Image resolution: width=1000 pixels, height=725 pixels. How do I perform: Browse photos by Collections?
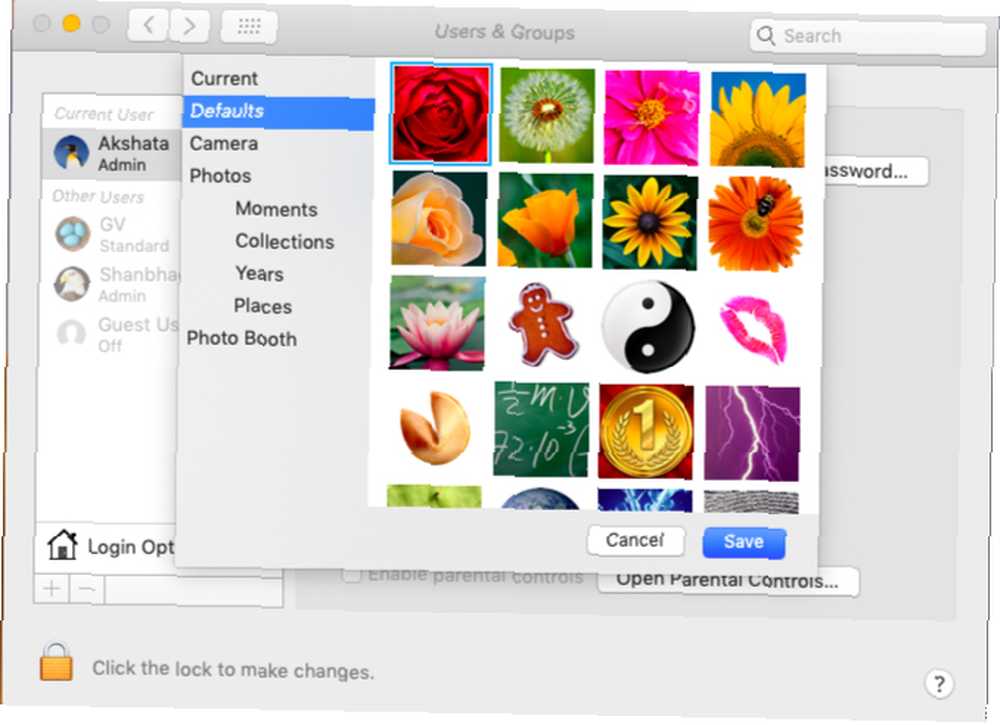pyautogui.click(x=284, y=242)
